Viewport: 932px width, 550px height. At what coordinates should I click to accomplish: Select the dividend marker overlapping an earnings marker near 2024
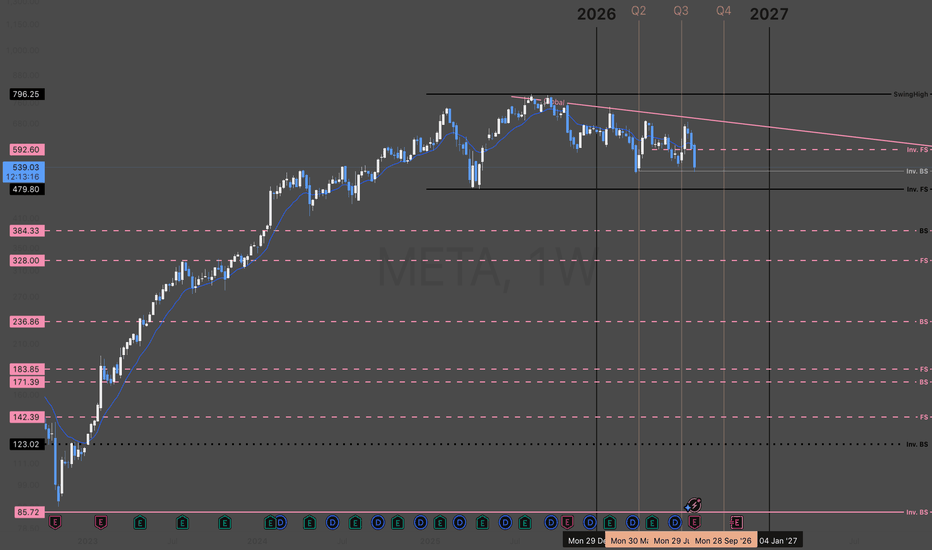[x=281, y=523]
